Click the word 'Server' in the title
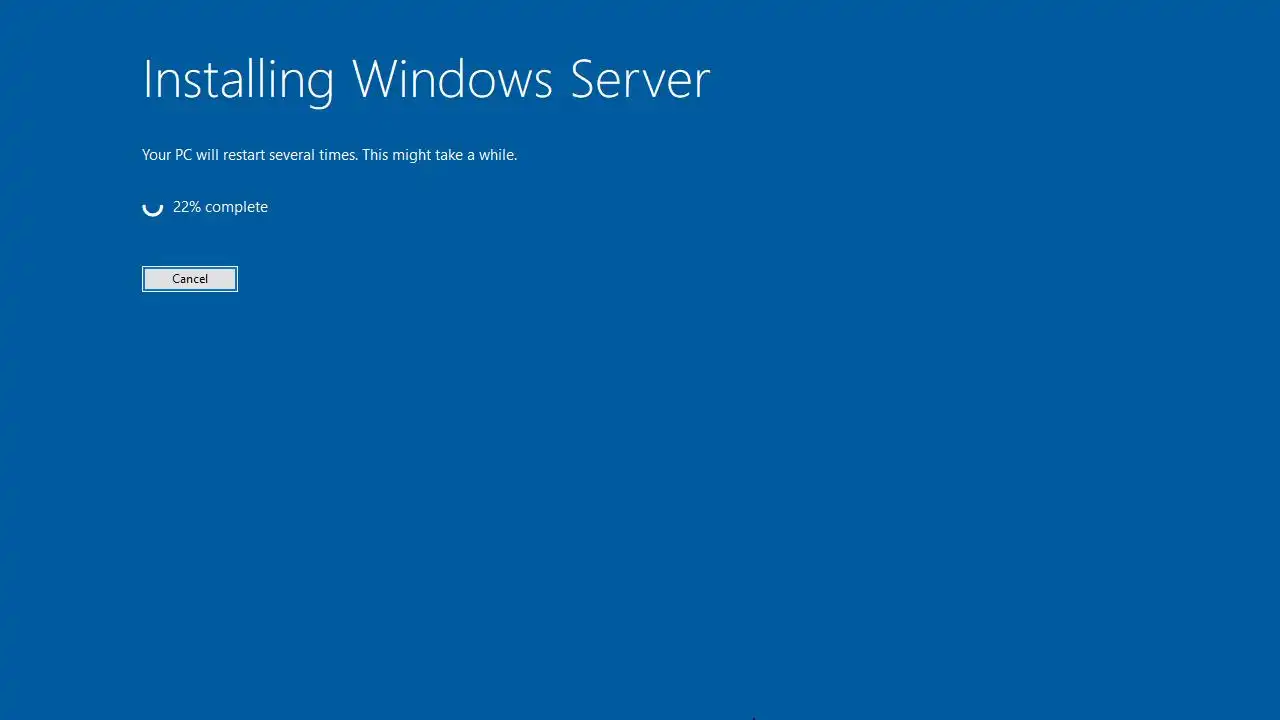The height and width of the screenshot is (720, 1280). click(x=640, y=78)
